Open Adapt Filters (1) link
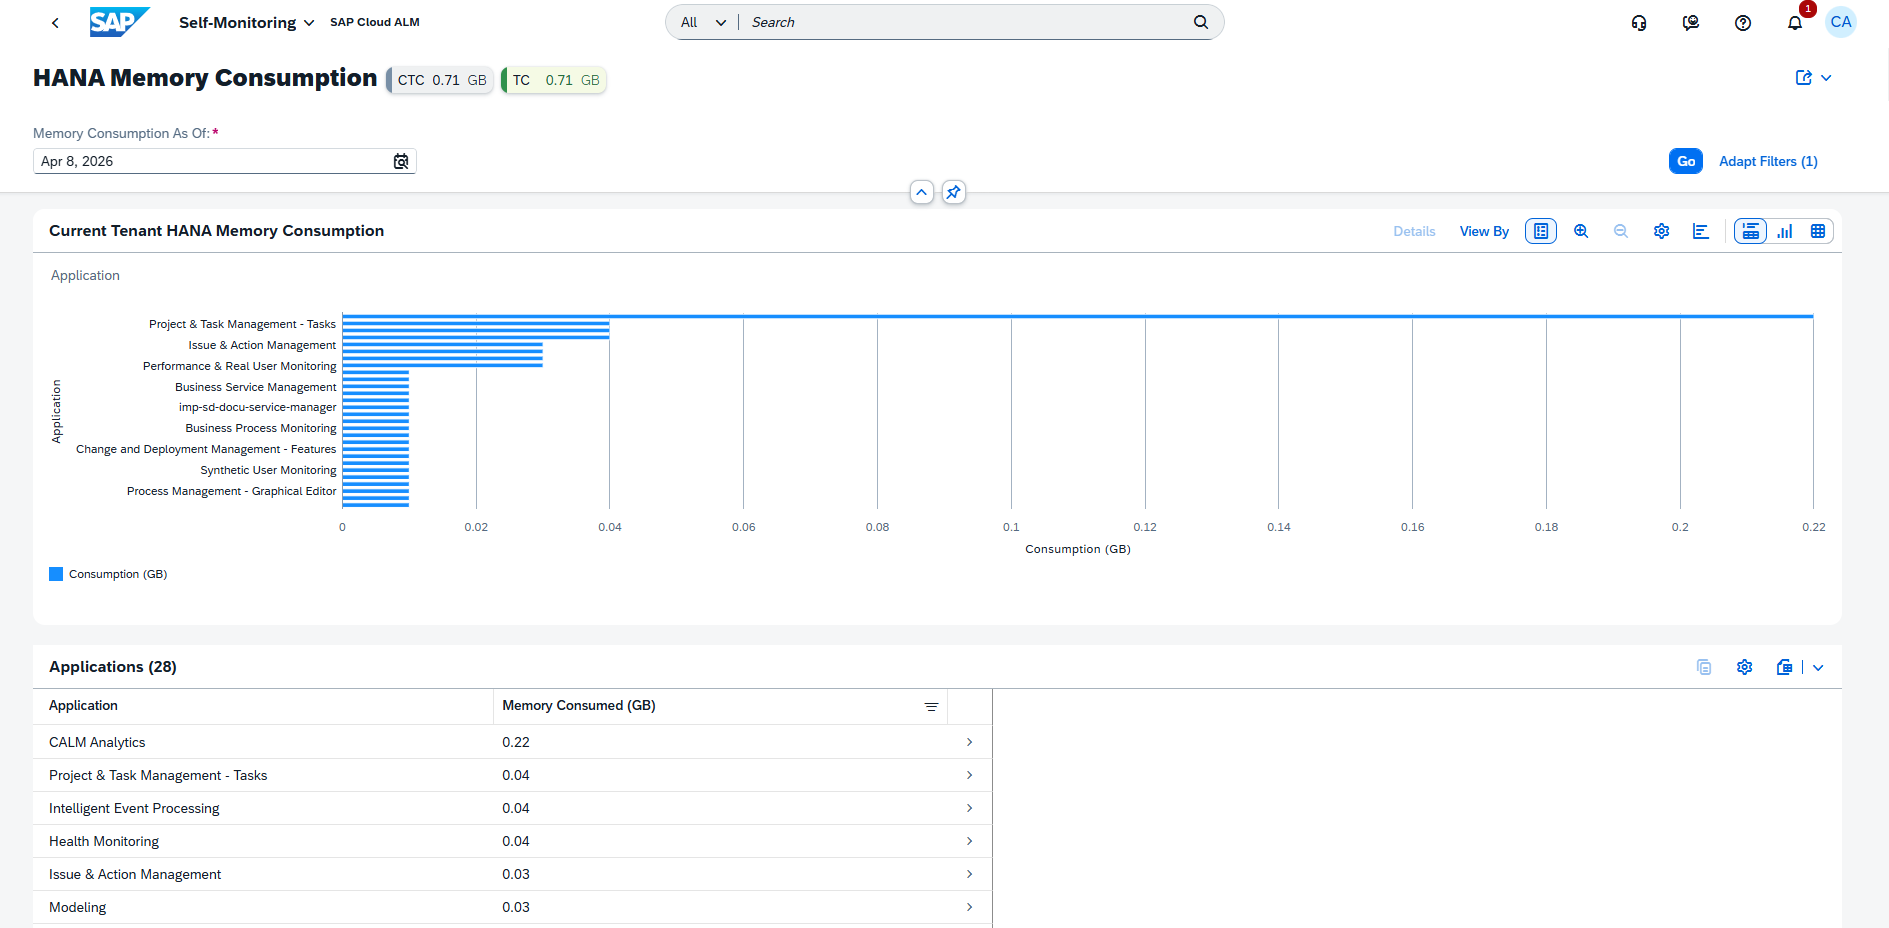This screenshot has width=1889, height=928. click(1767, 161)
